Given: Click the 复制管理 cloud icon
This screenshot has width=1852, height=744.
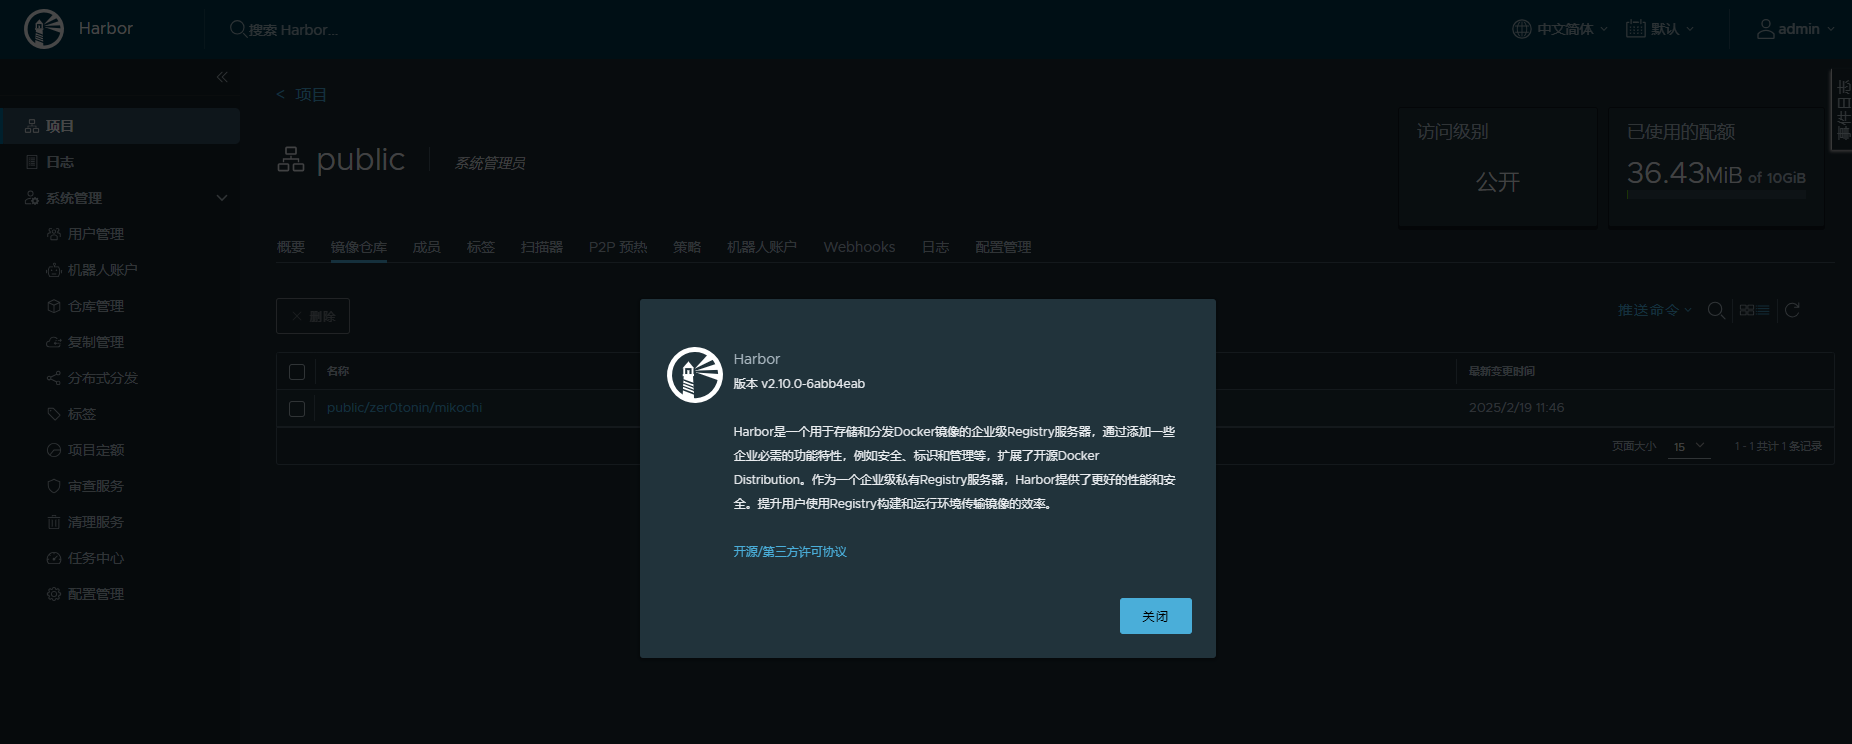Looking at the screenshot, I should click(54, 342).
